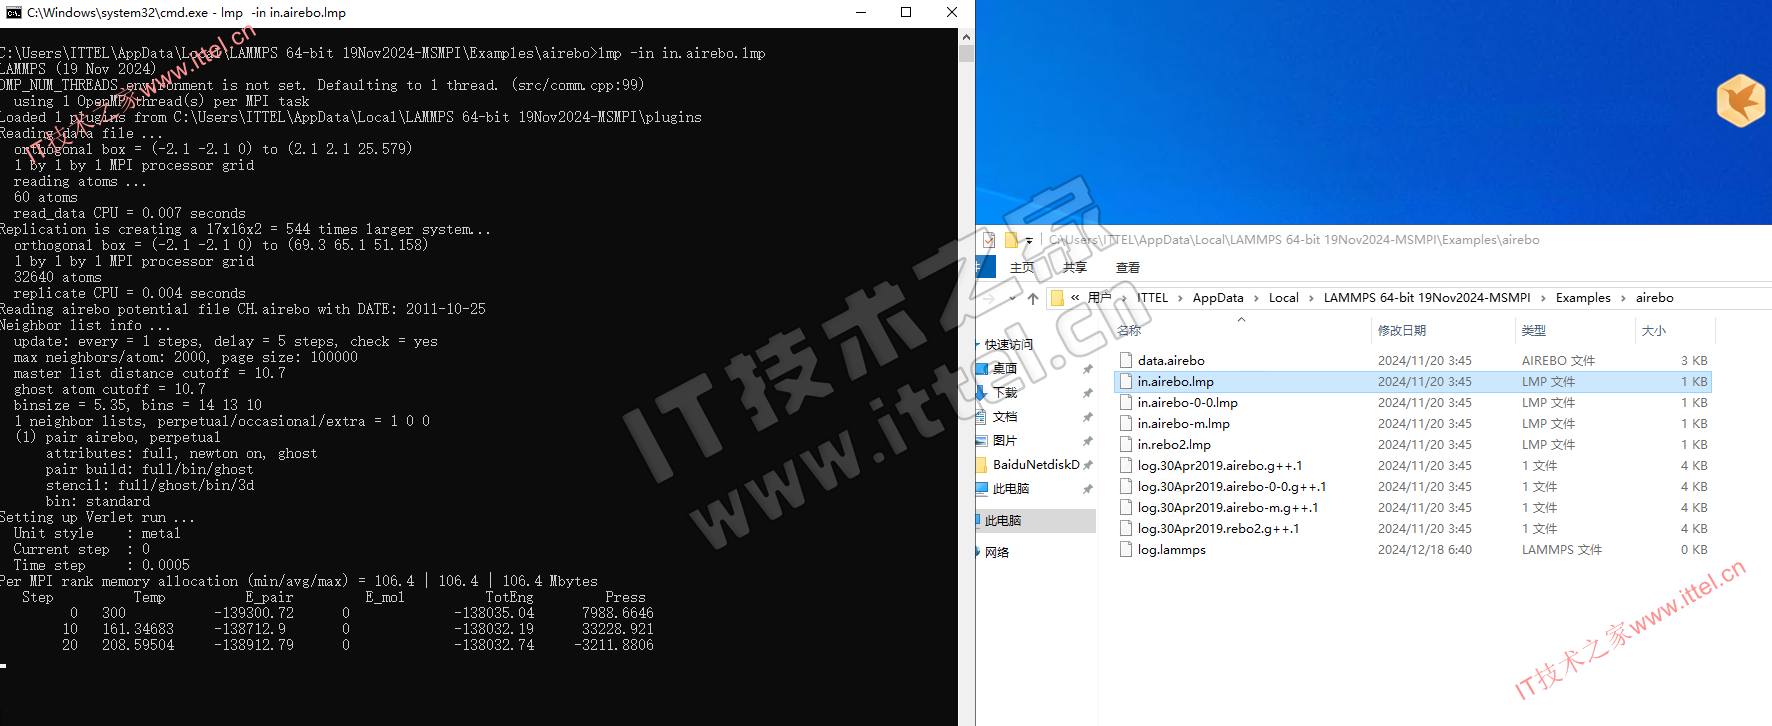Expand the chevron after ITTEL in address bar
This screenshot has height=726, width=1772.
(1180, 298)
